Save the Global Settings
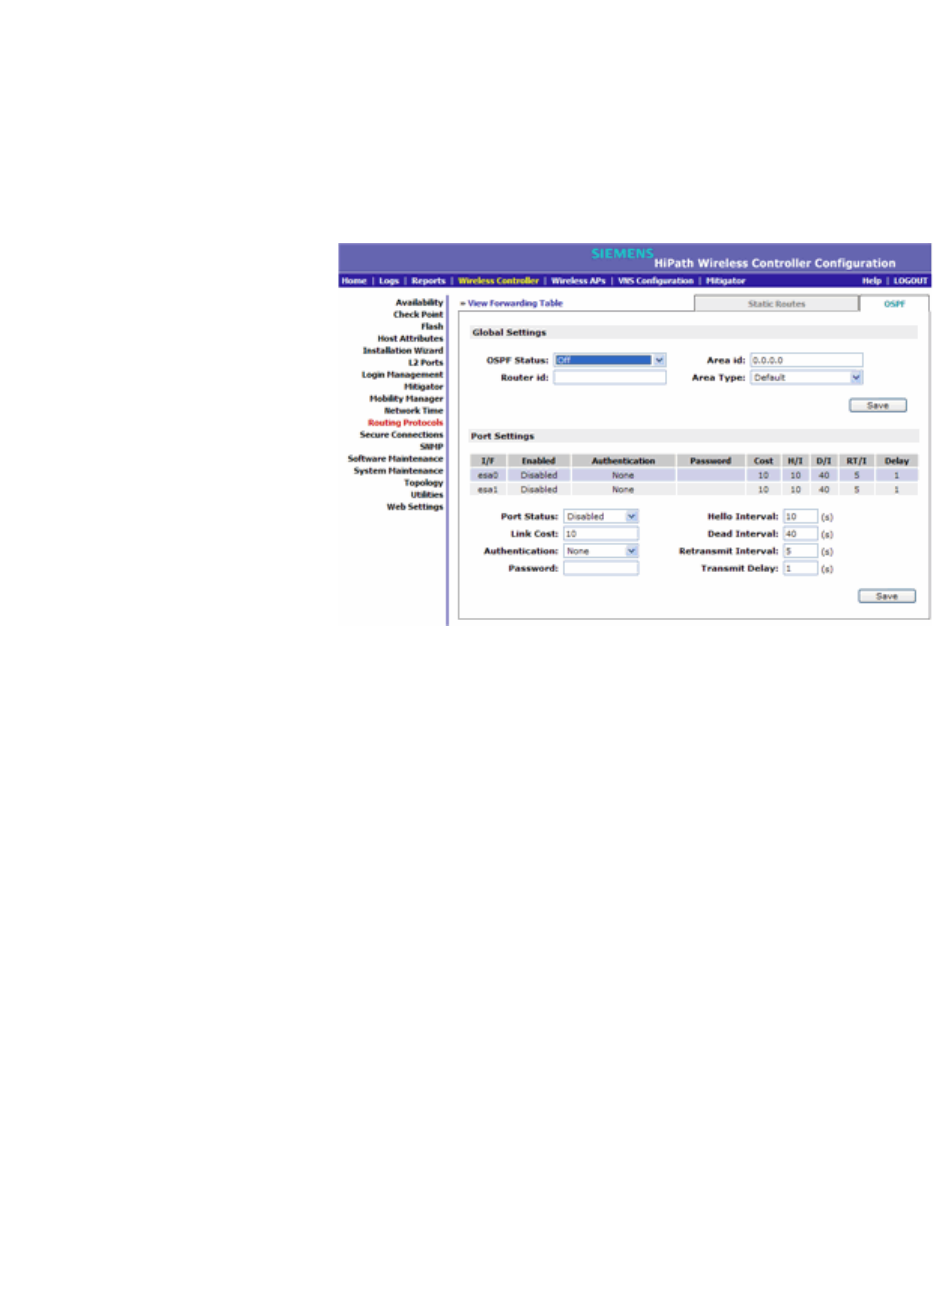Viewport: 933px width, 1314px height. [x=878, y=406]
